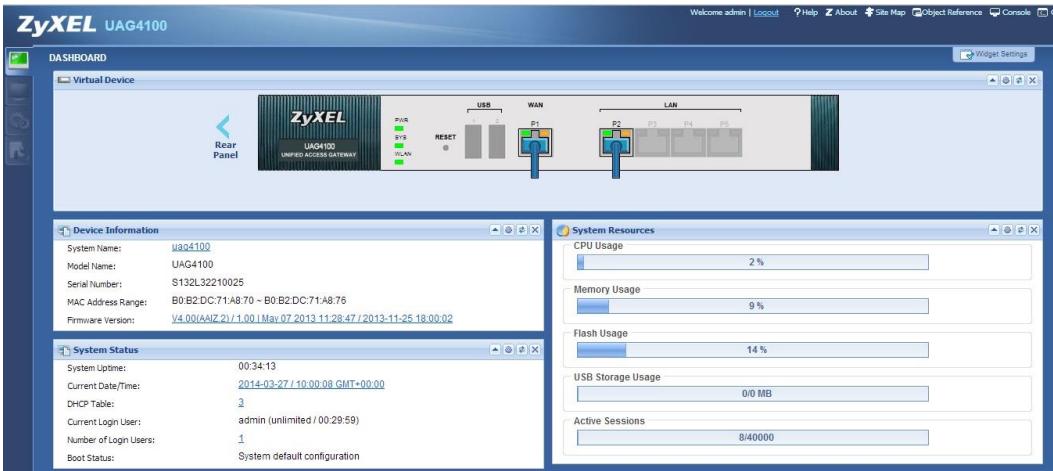
Task: Open the uag4100 system name link
Action: click(191, 247)
